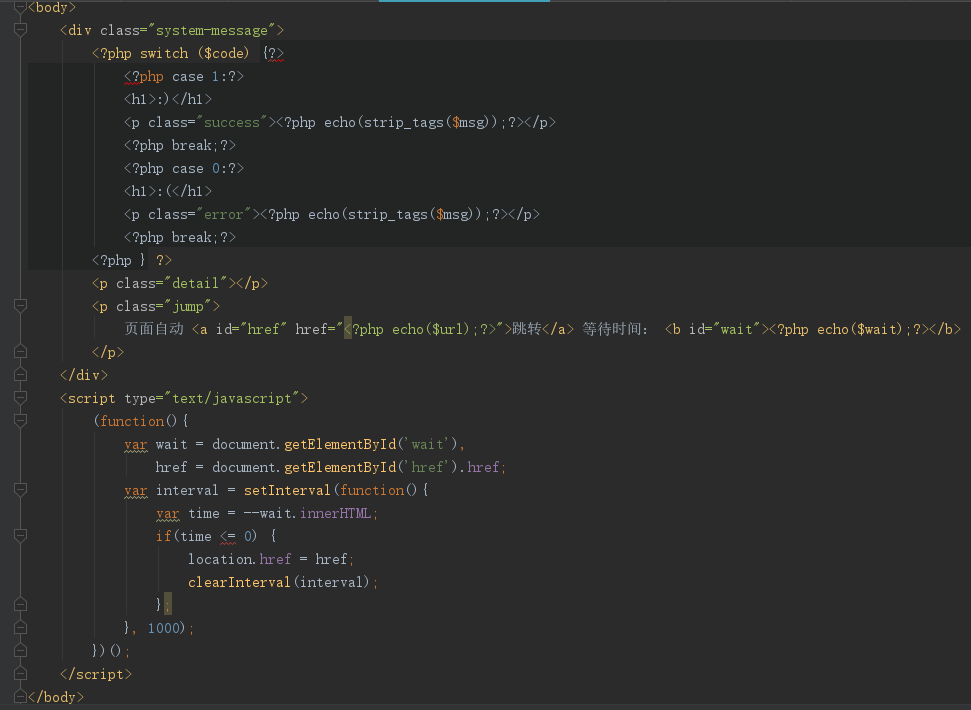Click the <h1>:)</h1> line
Screen dimensions: 971x710
click(168, 100)
